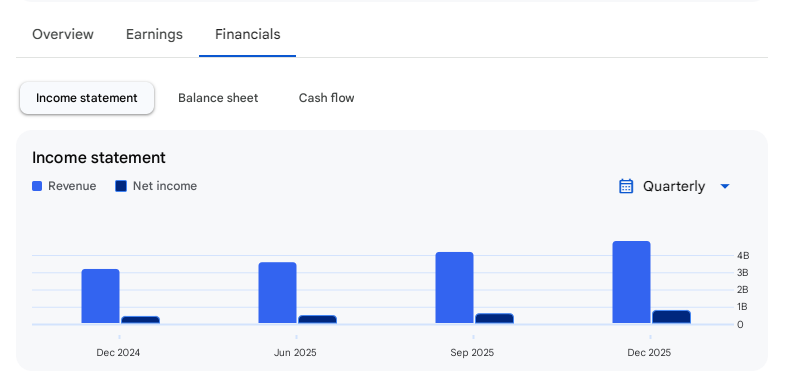Open the Earnings tab
787x381 pixels.
[x=154, y=34]
